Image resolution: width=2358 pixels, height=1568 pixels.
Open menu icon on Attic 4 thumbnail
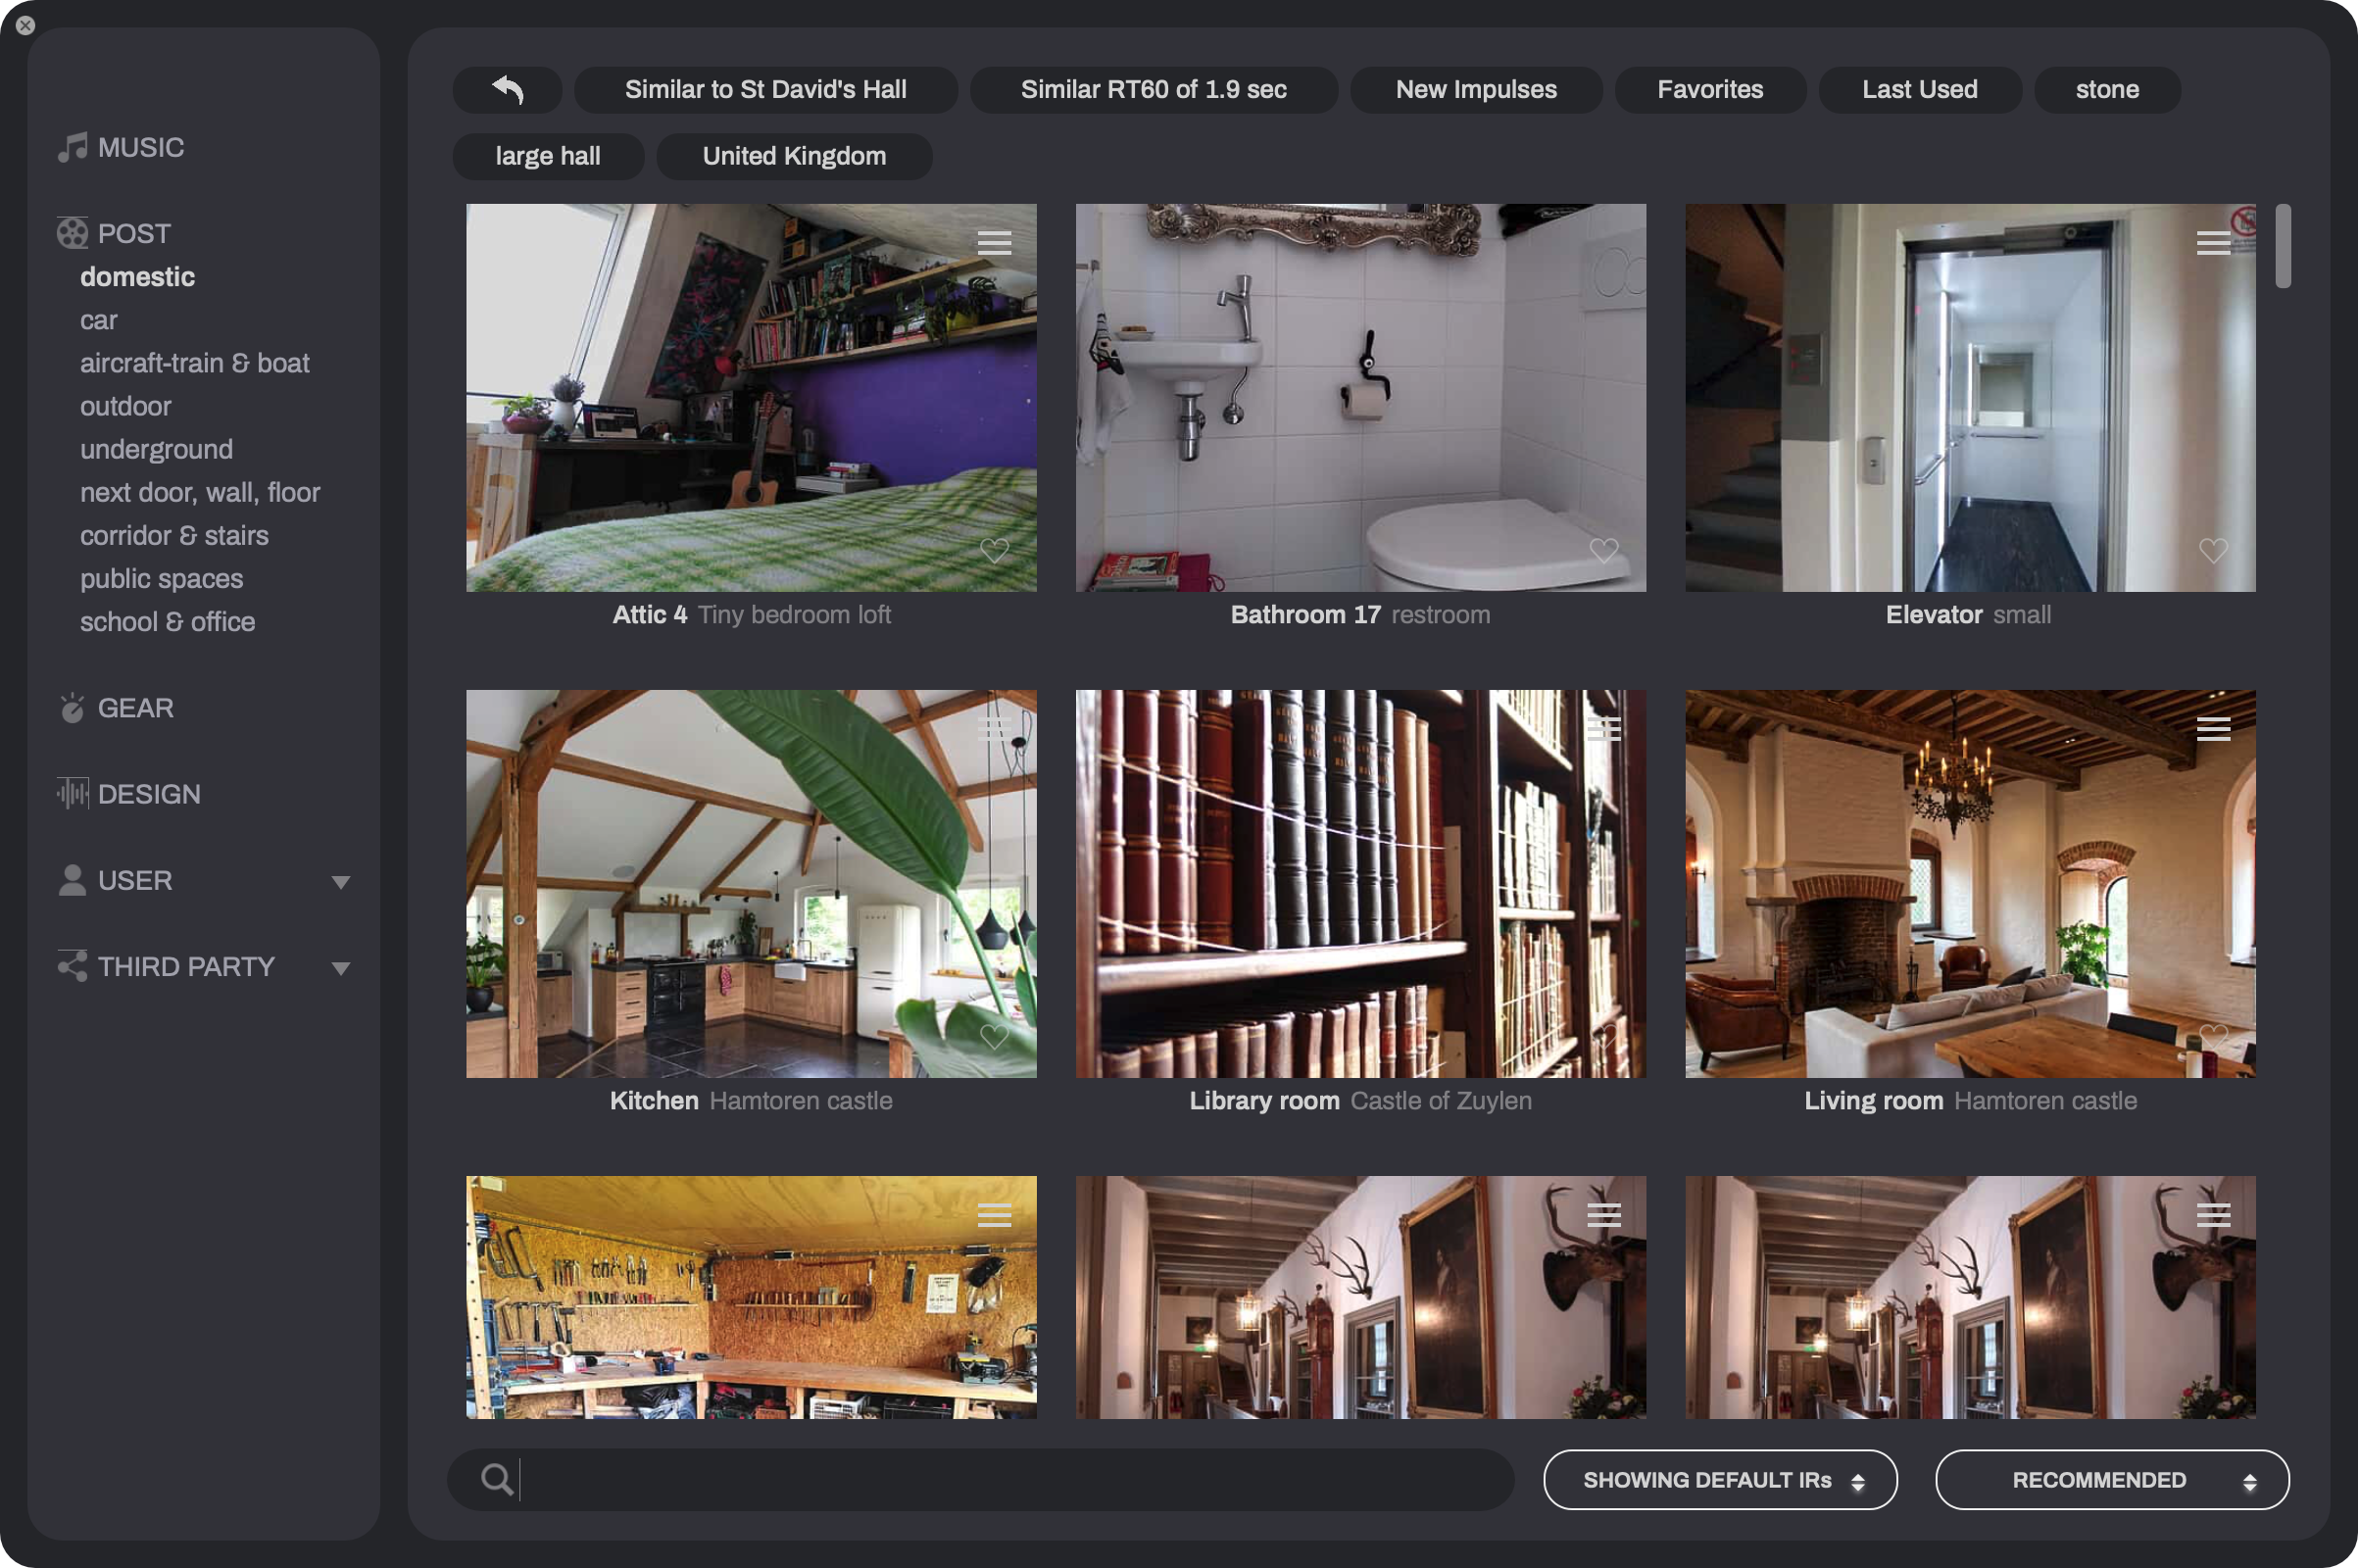pos(994,243)
